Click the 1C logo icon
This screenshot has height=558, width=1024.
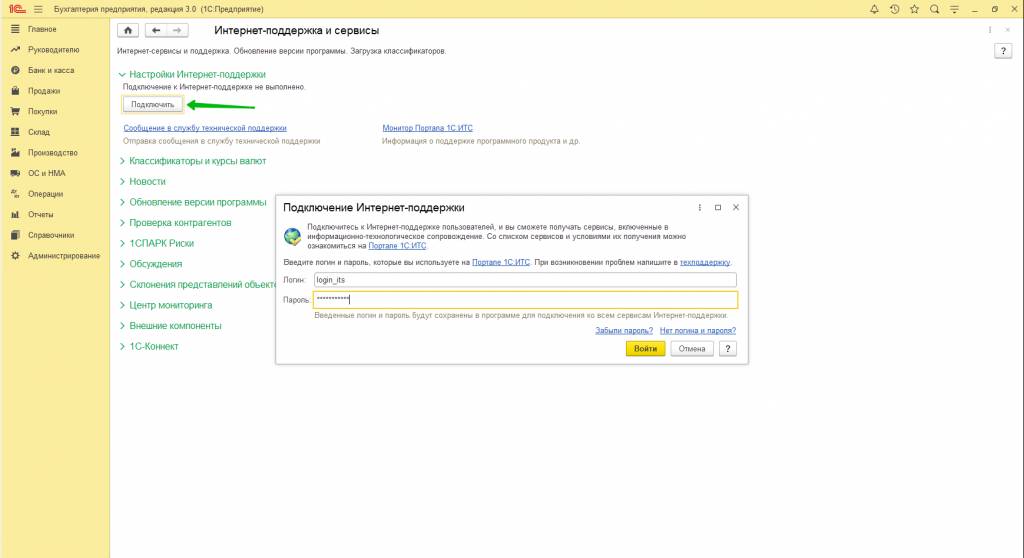[x=17, y=9]
